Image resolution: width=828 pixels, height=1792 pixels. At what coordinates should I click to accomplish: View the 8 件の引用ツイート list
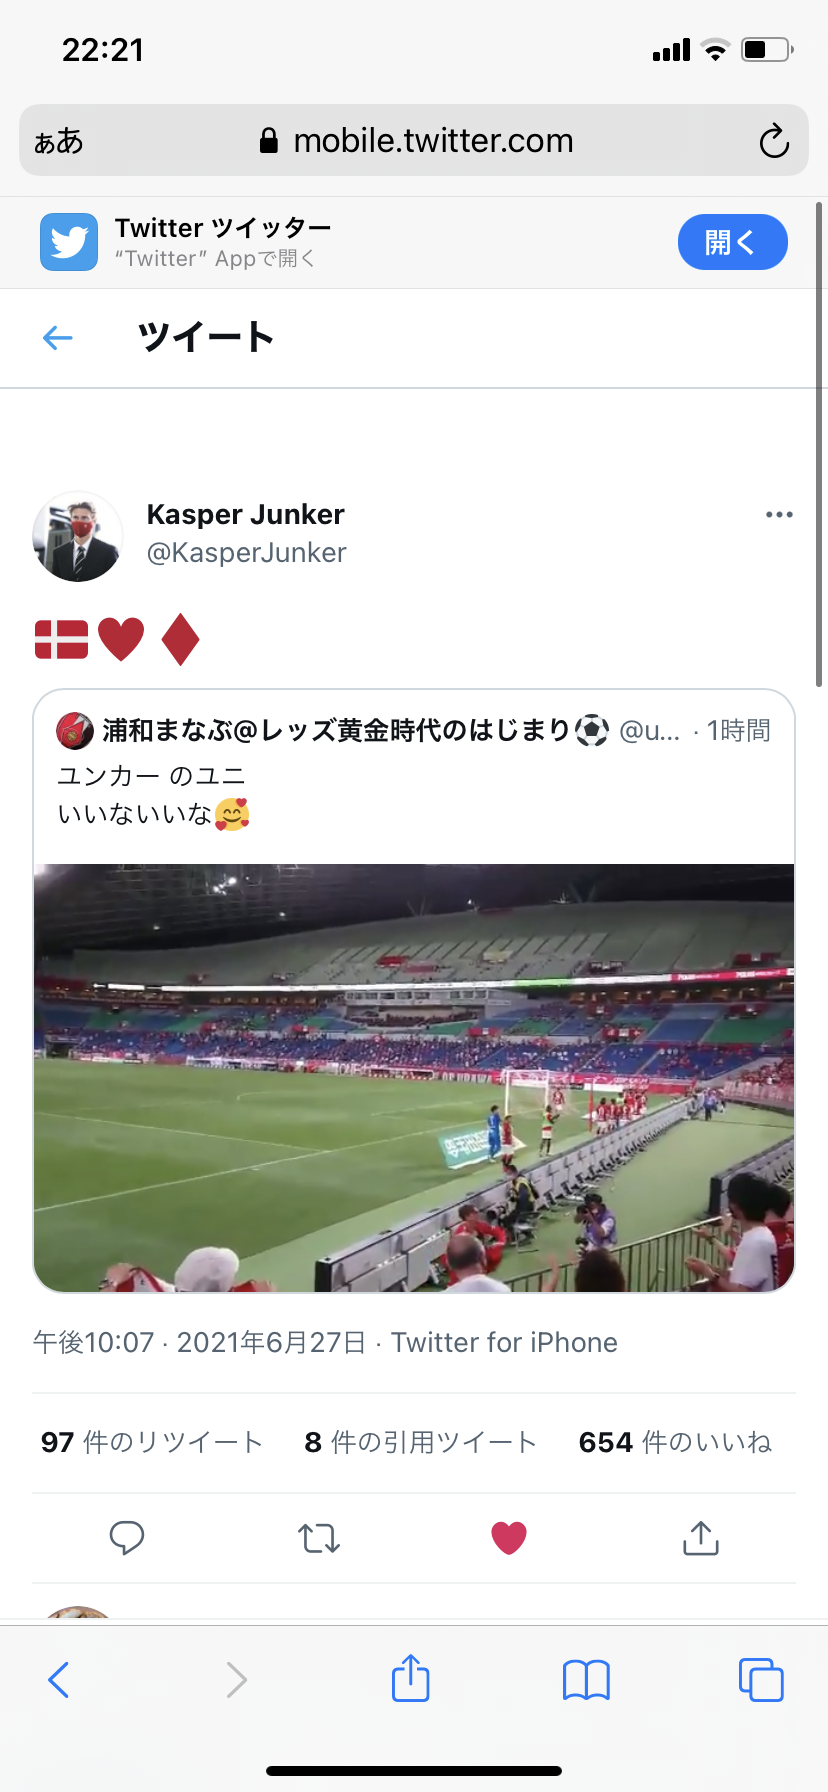421,1442
